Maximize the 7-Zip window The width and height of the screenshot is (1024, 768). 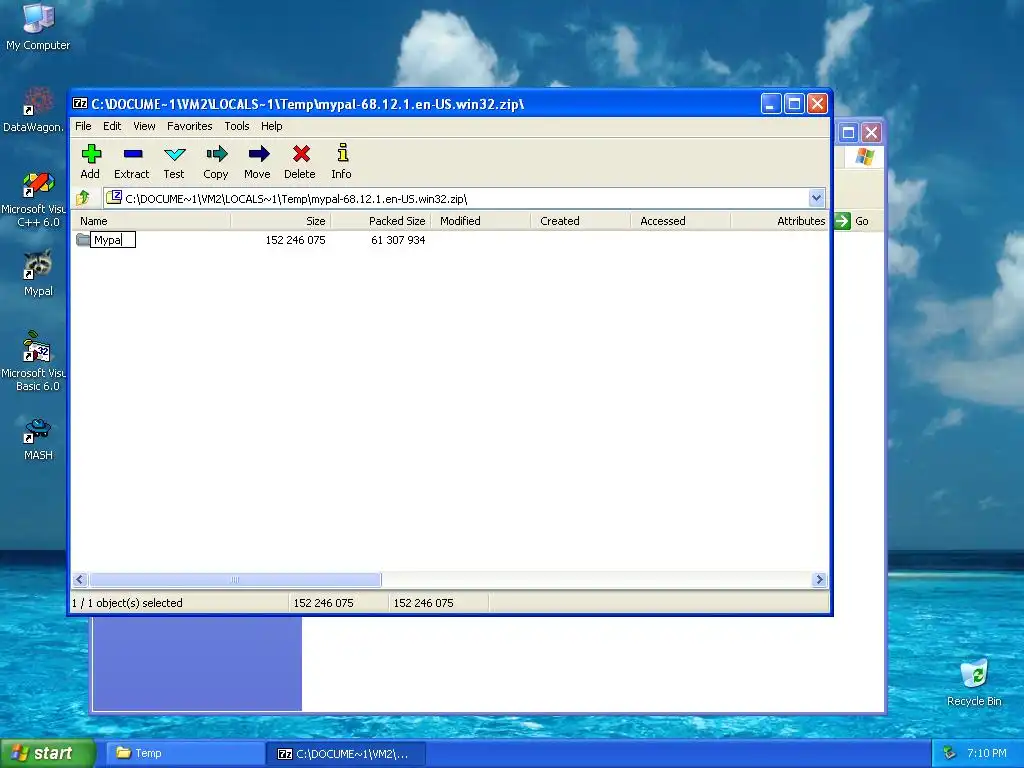pyautogui.click(x=794, y=104)
